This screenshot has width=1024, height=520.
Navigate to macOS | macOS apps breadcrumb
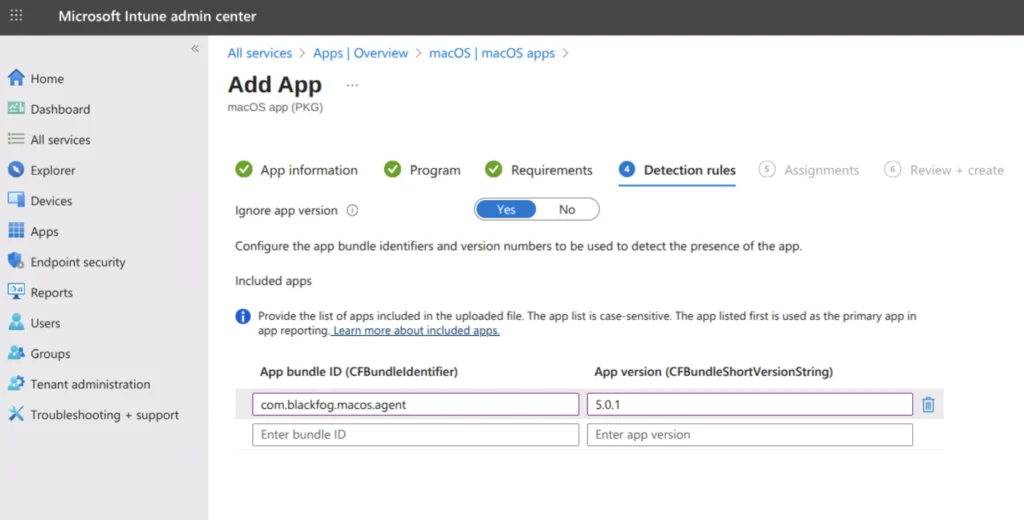492,53
